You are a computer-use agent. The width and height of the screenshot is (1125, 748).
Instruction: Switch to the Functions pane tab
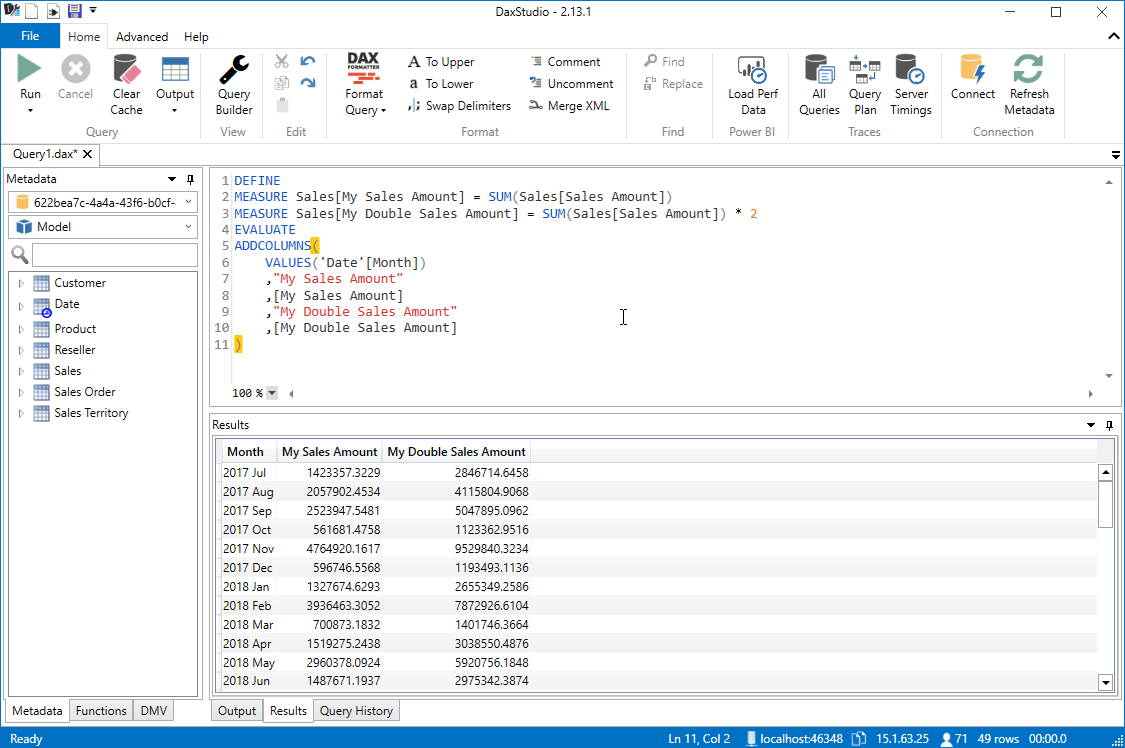pos(101,711)
